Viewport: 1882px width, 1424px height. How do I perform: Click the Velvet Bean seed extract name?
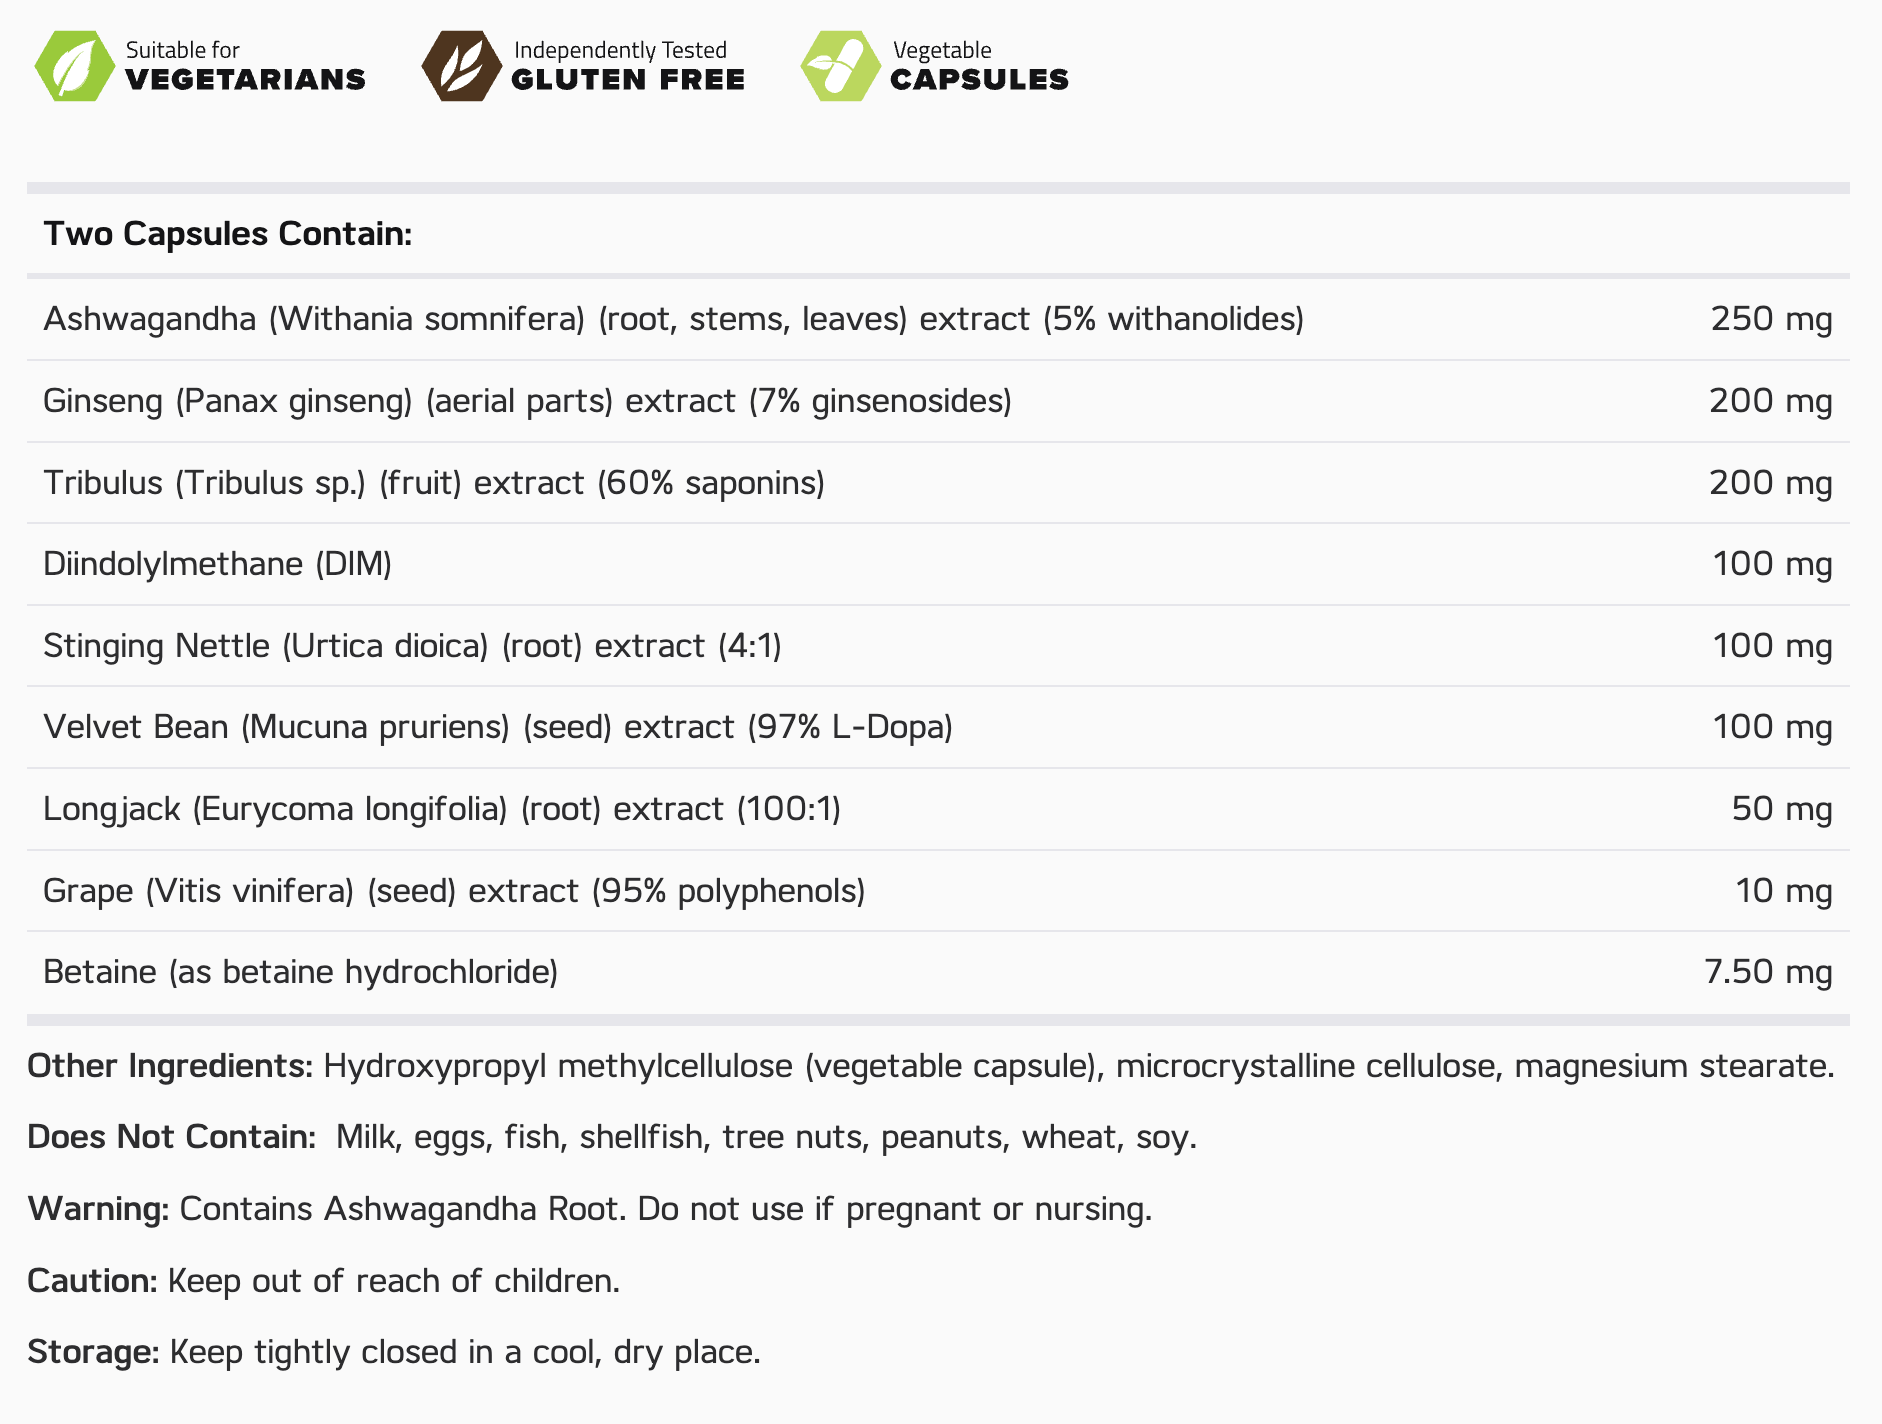(x=497, y=727)
